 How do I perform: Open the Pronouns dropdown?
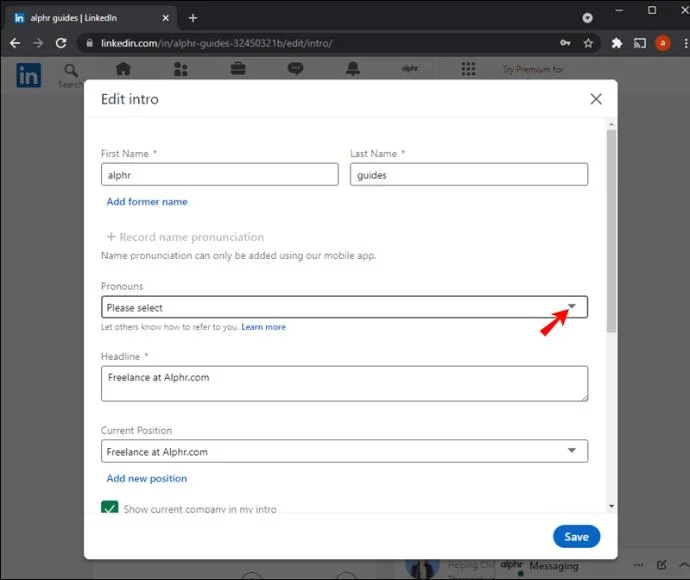344,307
